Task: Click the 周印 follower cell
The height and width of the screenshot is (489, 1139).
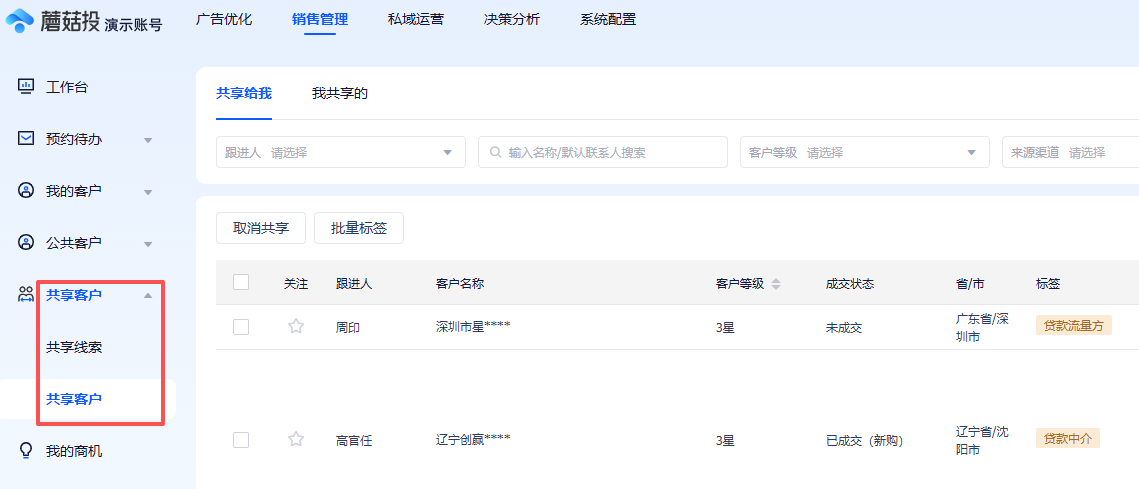Action: tap(348, 328)
